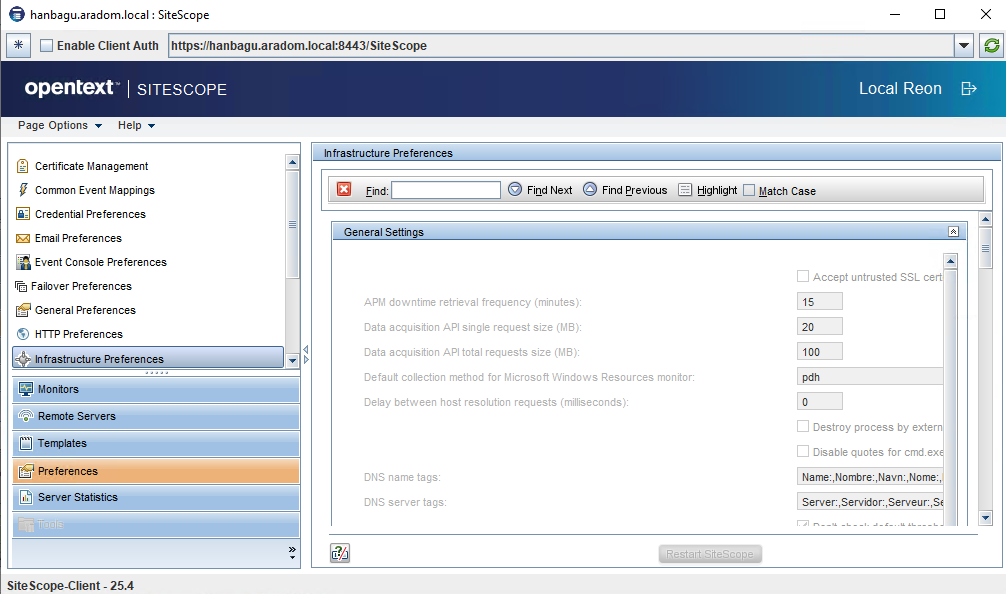This screenshot has height=594, width=1006.
Task: Toggle Destroy process by external checkbox
Action: [x=803, y=426]
